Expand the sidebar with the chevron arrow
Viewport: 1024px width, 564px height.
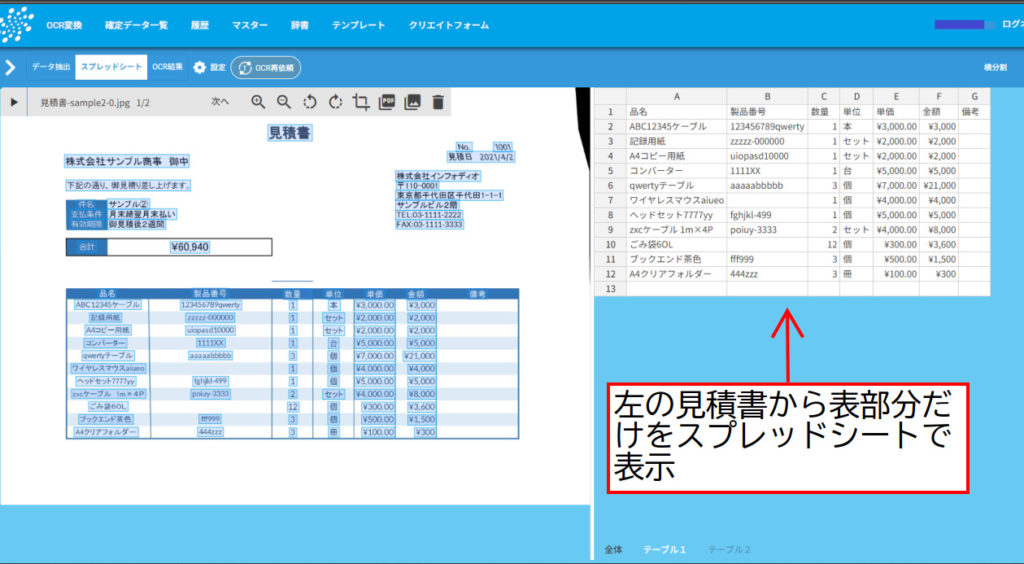point(10,67)
